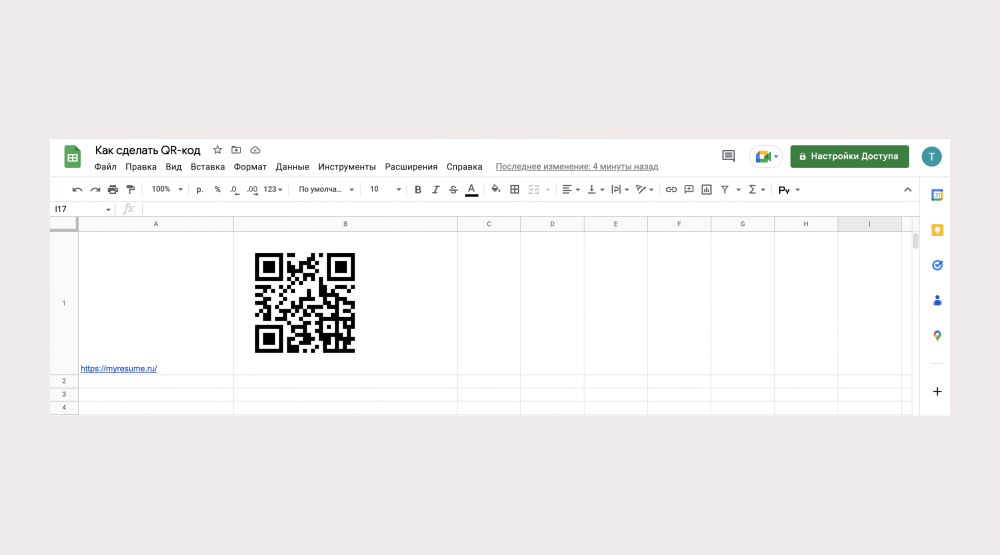This screenshot has height=555, width=1000.
Task: Click the Insert link icon
Action: [x=671, y=189]
